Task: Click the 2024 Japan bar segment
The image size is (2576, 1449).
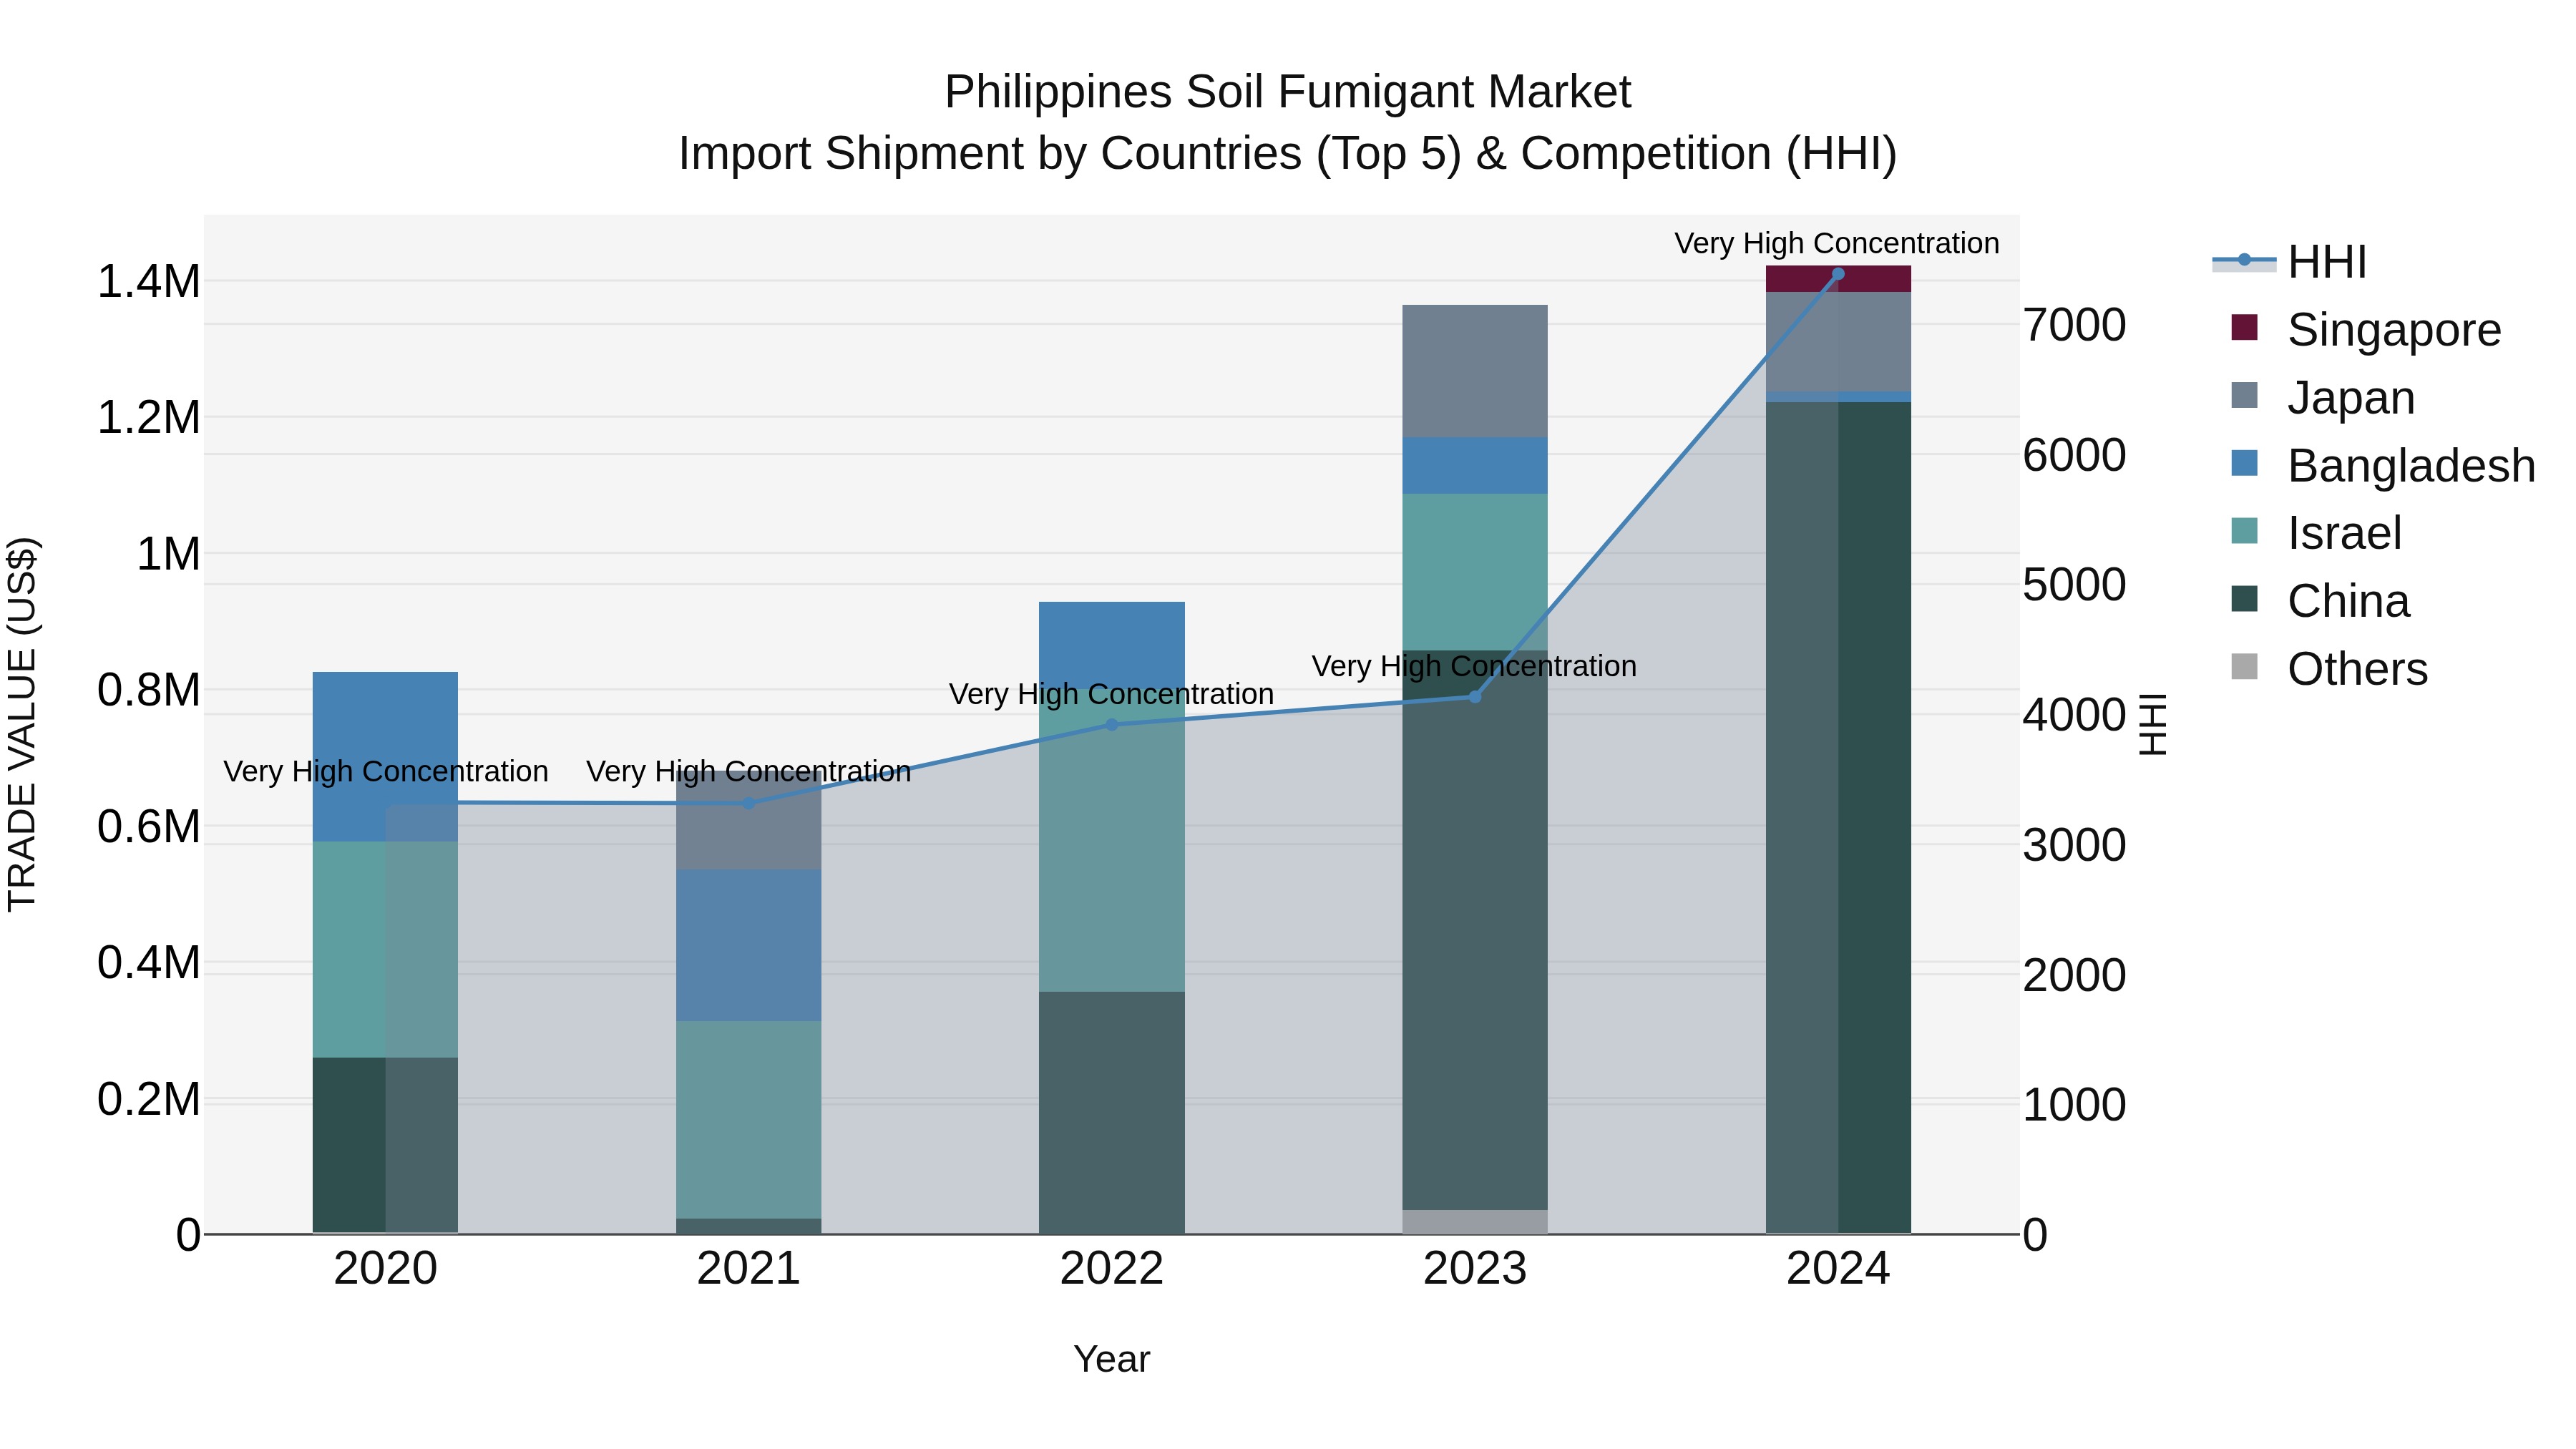Action: (x=1838, y=342)
